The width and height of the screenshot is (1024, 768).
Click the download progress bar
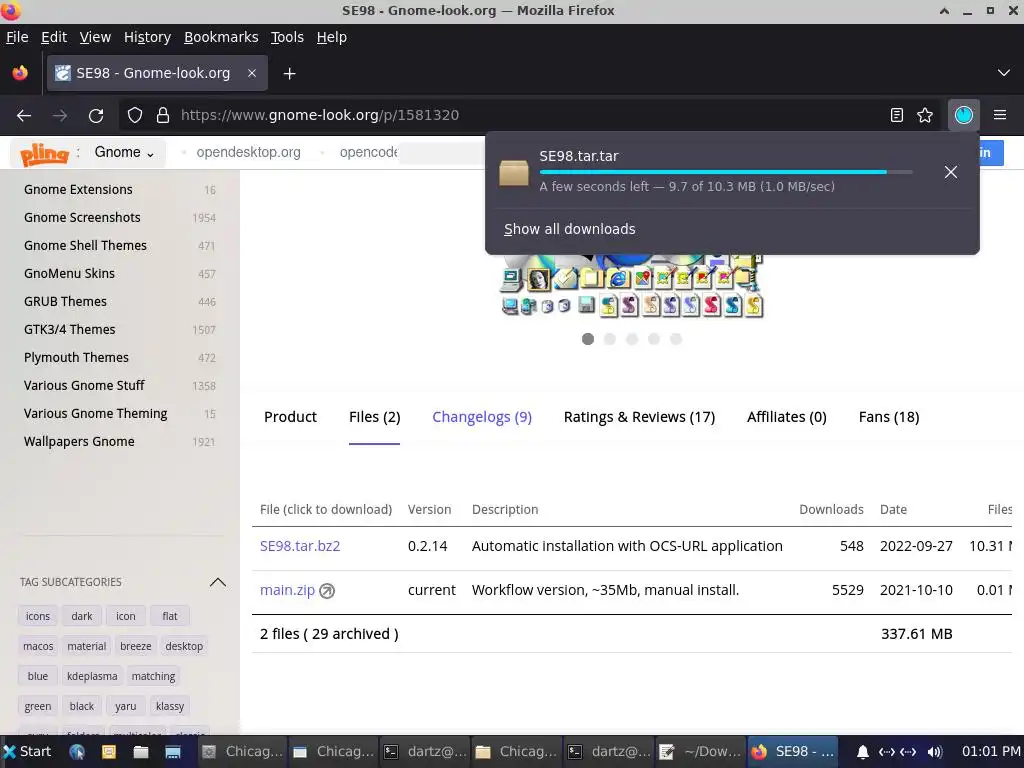click(x=726, y=172)
